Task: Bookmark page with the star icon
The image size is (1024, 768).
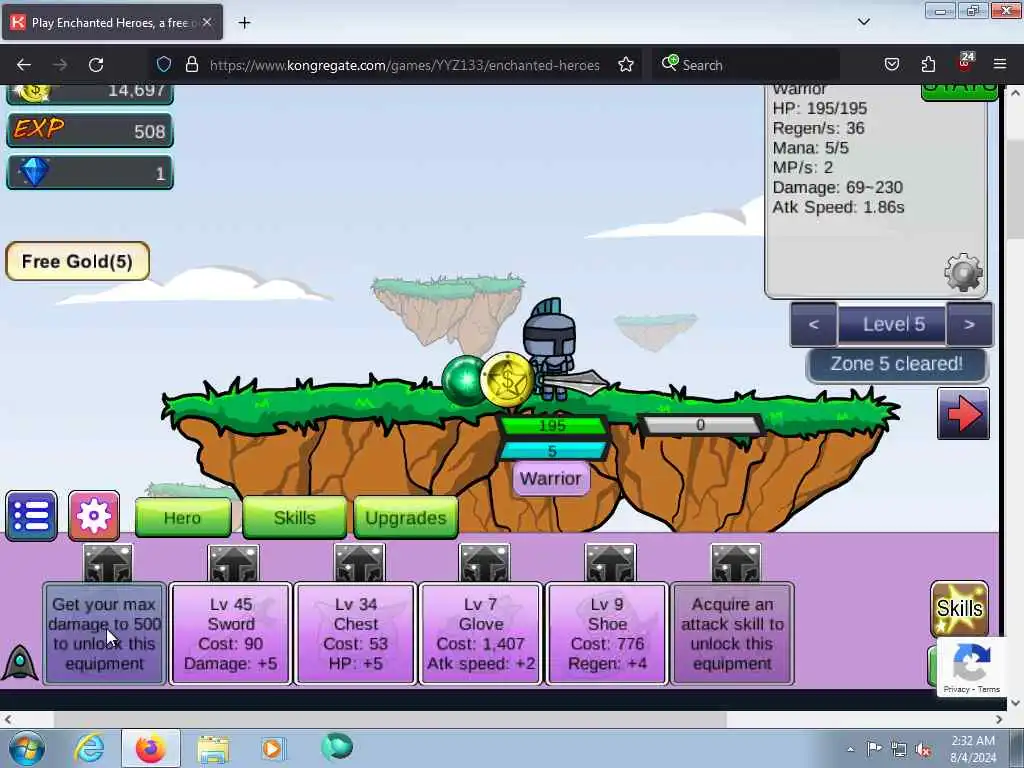Action: pos(626,64)
